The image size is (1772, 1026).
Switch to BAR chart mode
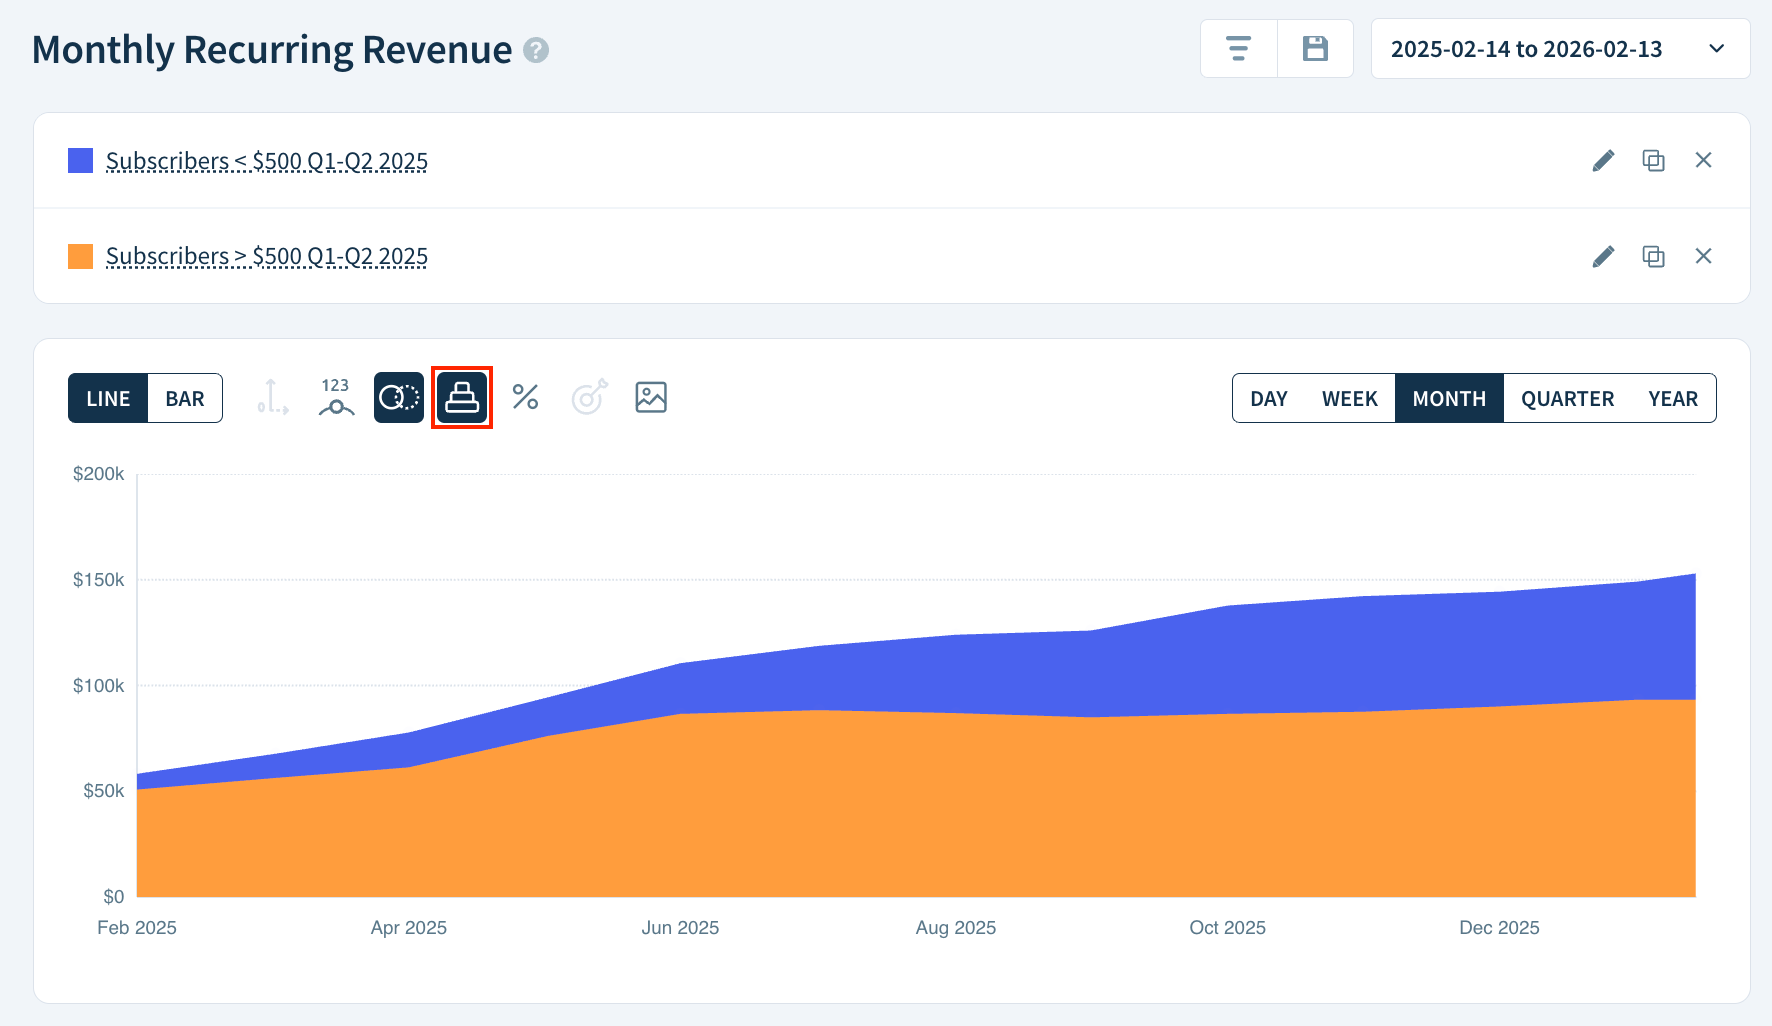(184, 397)
